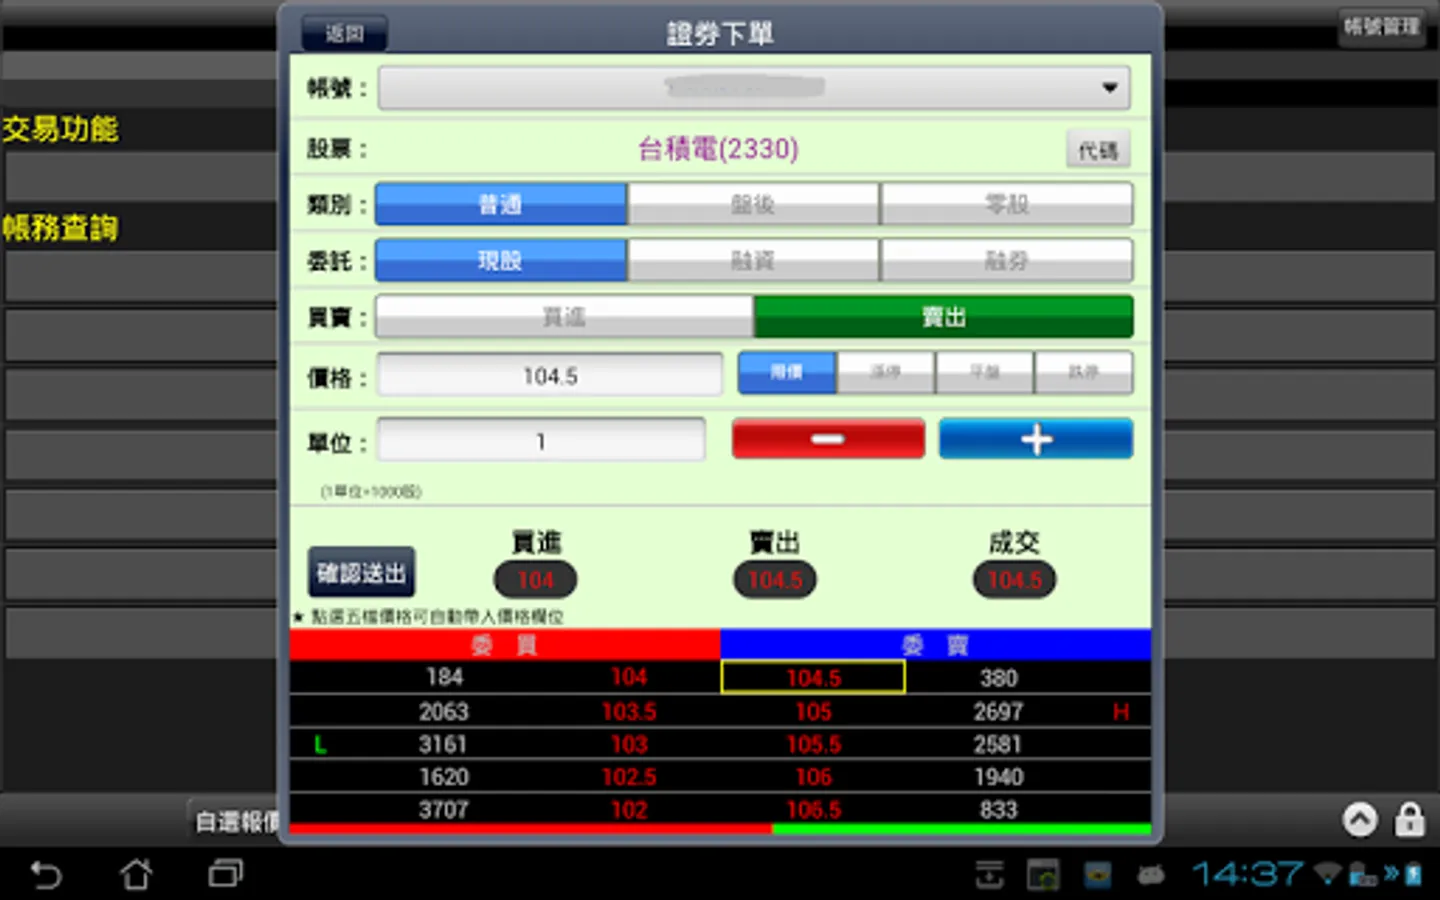Click 確認送出 confirm submit button
The width and height of the screenshot is (1440, 900).
361,572
